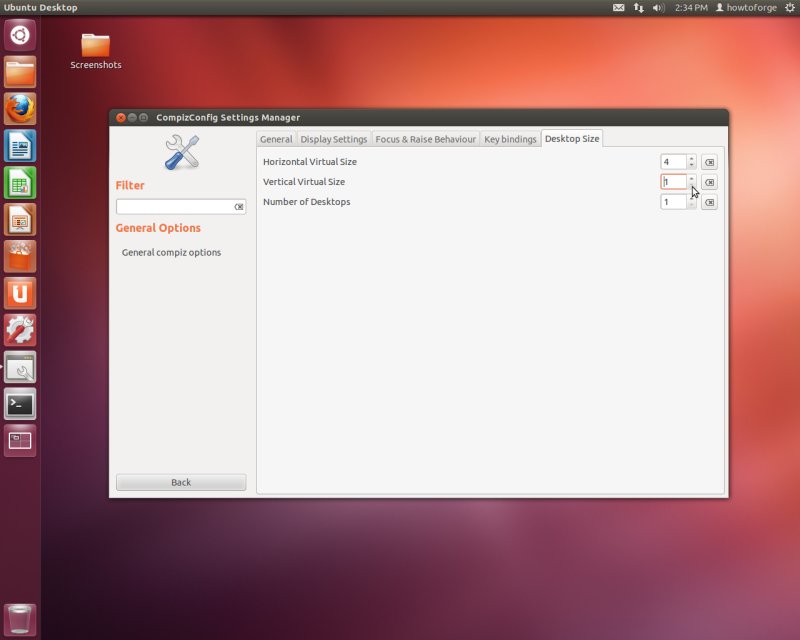800x640 pixels.
Task: Click the Back button
Action: (181, 482)
